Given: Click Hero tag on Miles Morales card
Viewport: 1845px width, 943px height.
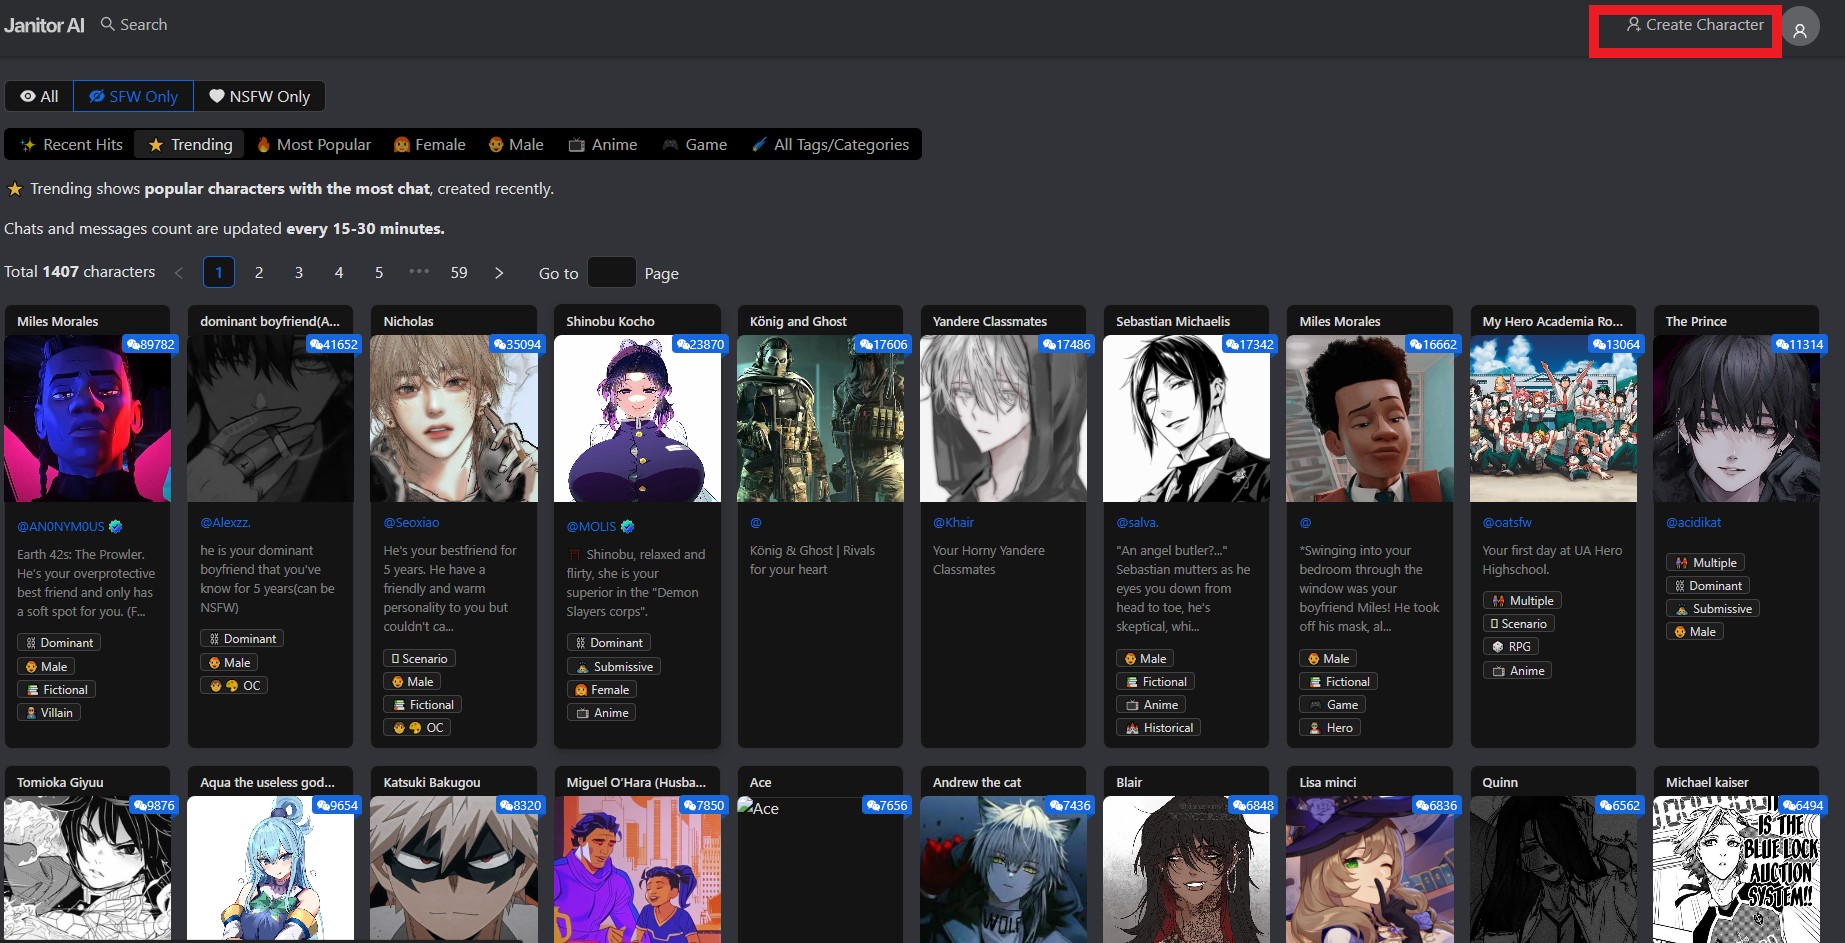Looking at the screenshot, I should click(1330, 728).
